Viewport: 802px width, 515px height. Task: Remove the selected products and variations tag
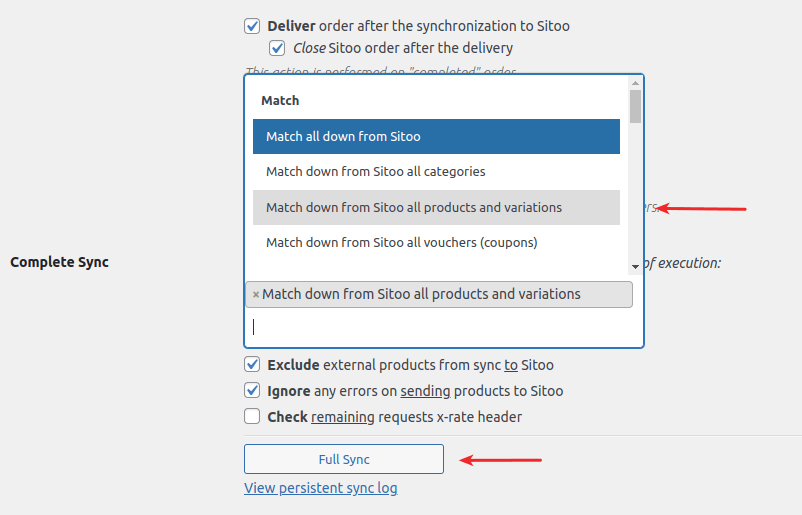click(x=255, y=295)
